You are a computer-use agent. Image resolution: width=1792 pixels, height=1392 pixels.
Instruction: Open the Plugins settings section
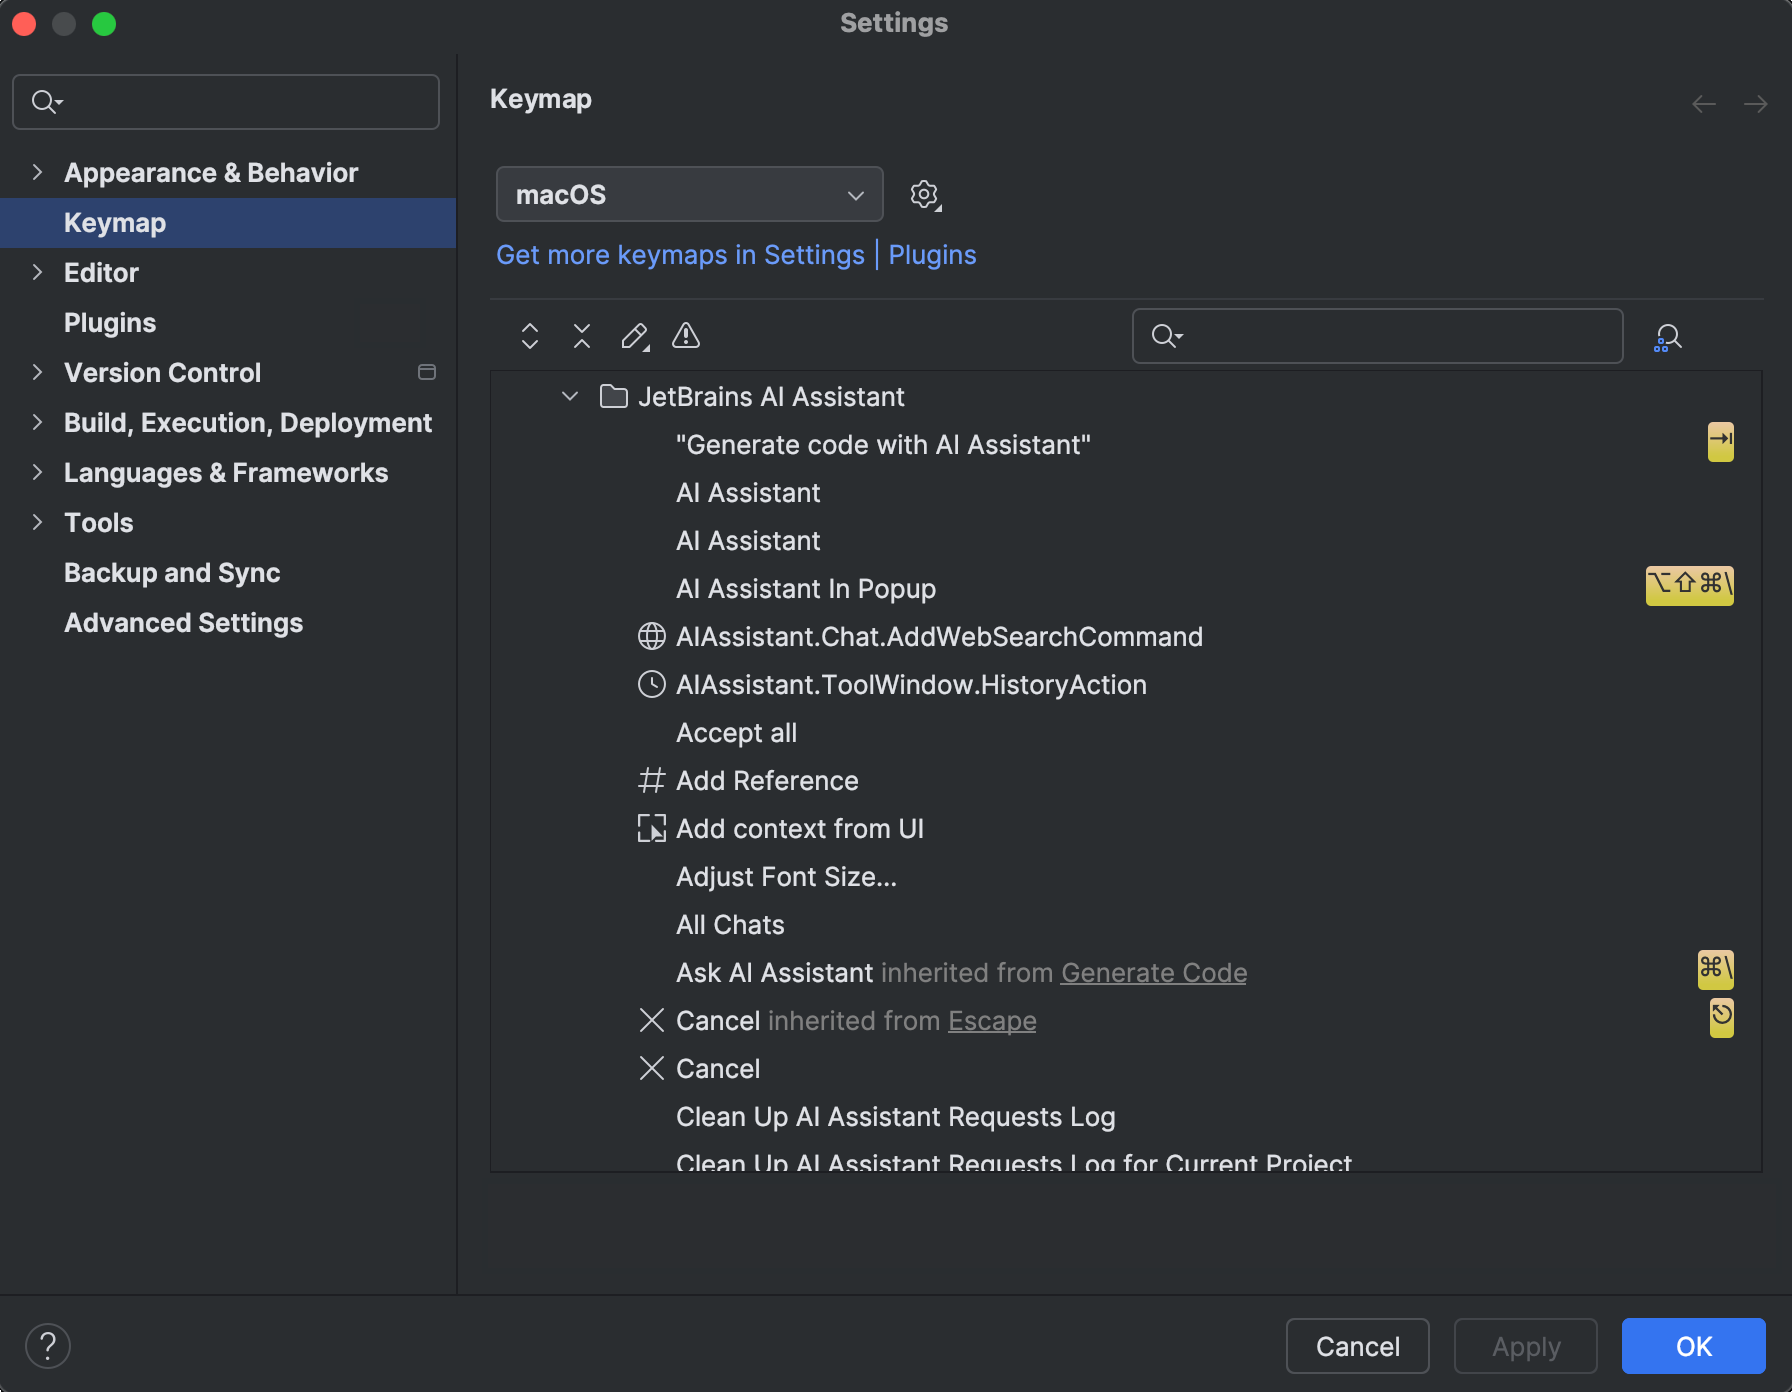(109, 322)
